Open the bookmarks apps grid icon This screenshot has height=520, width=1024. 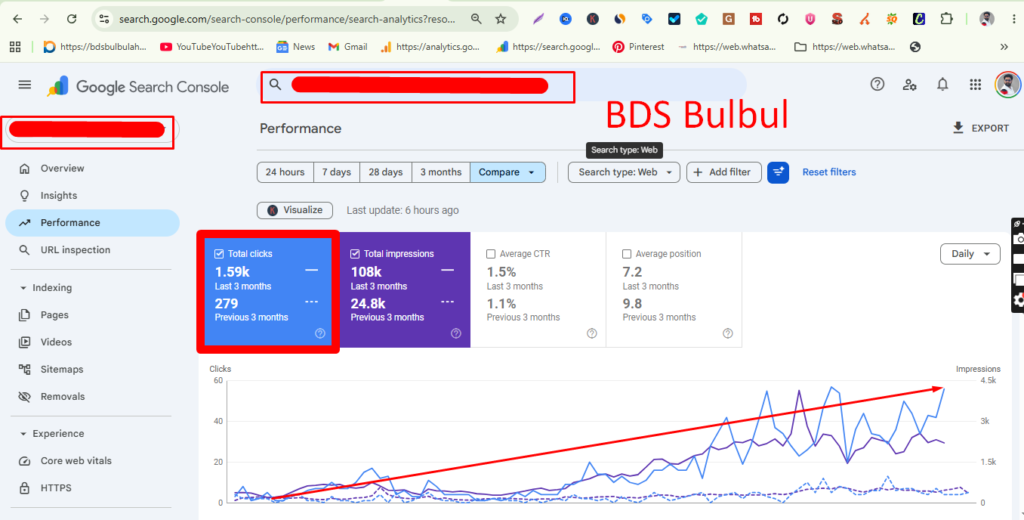pos(15,47)
